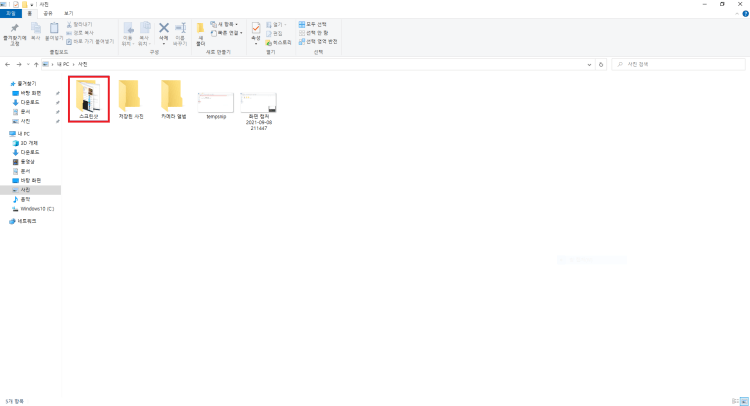Click 바로 가기 붙여넣기 (paste shortcut)
The height and width of the screenshot is (406, 750).
[x=90, y=42]
